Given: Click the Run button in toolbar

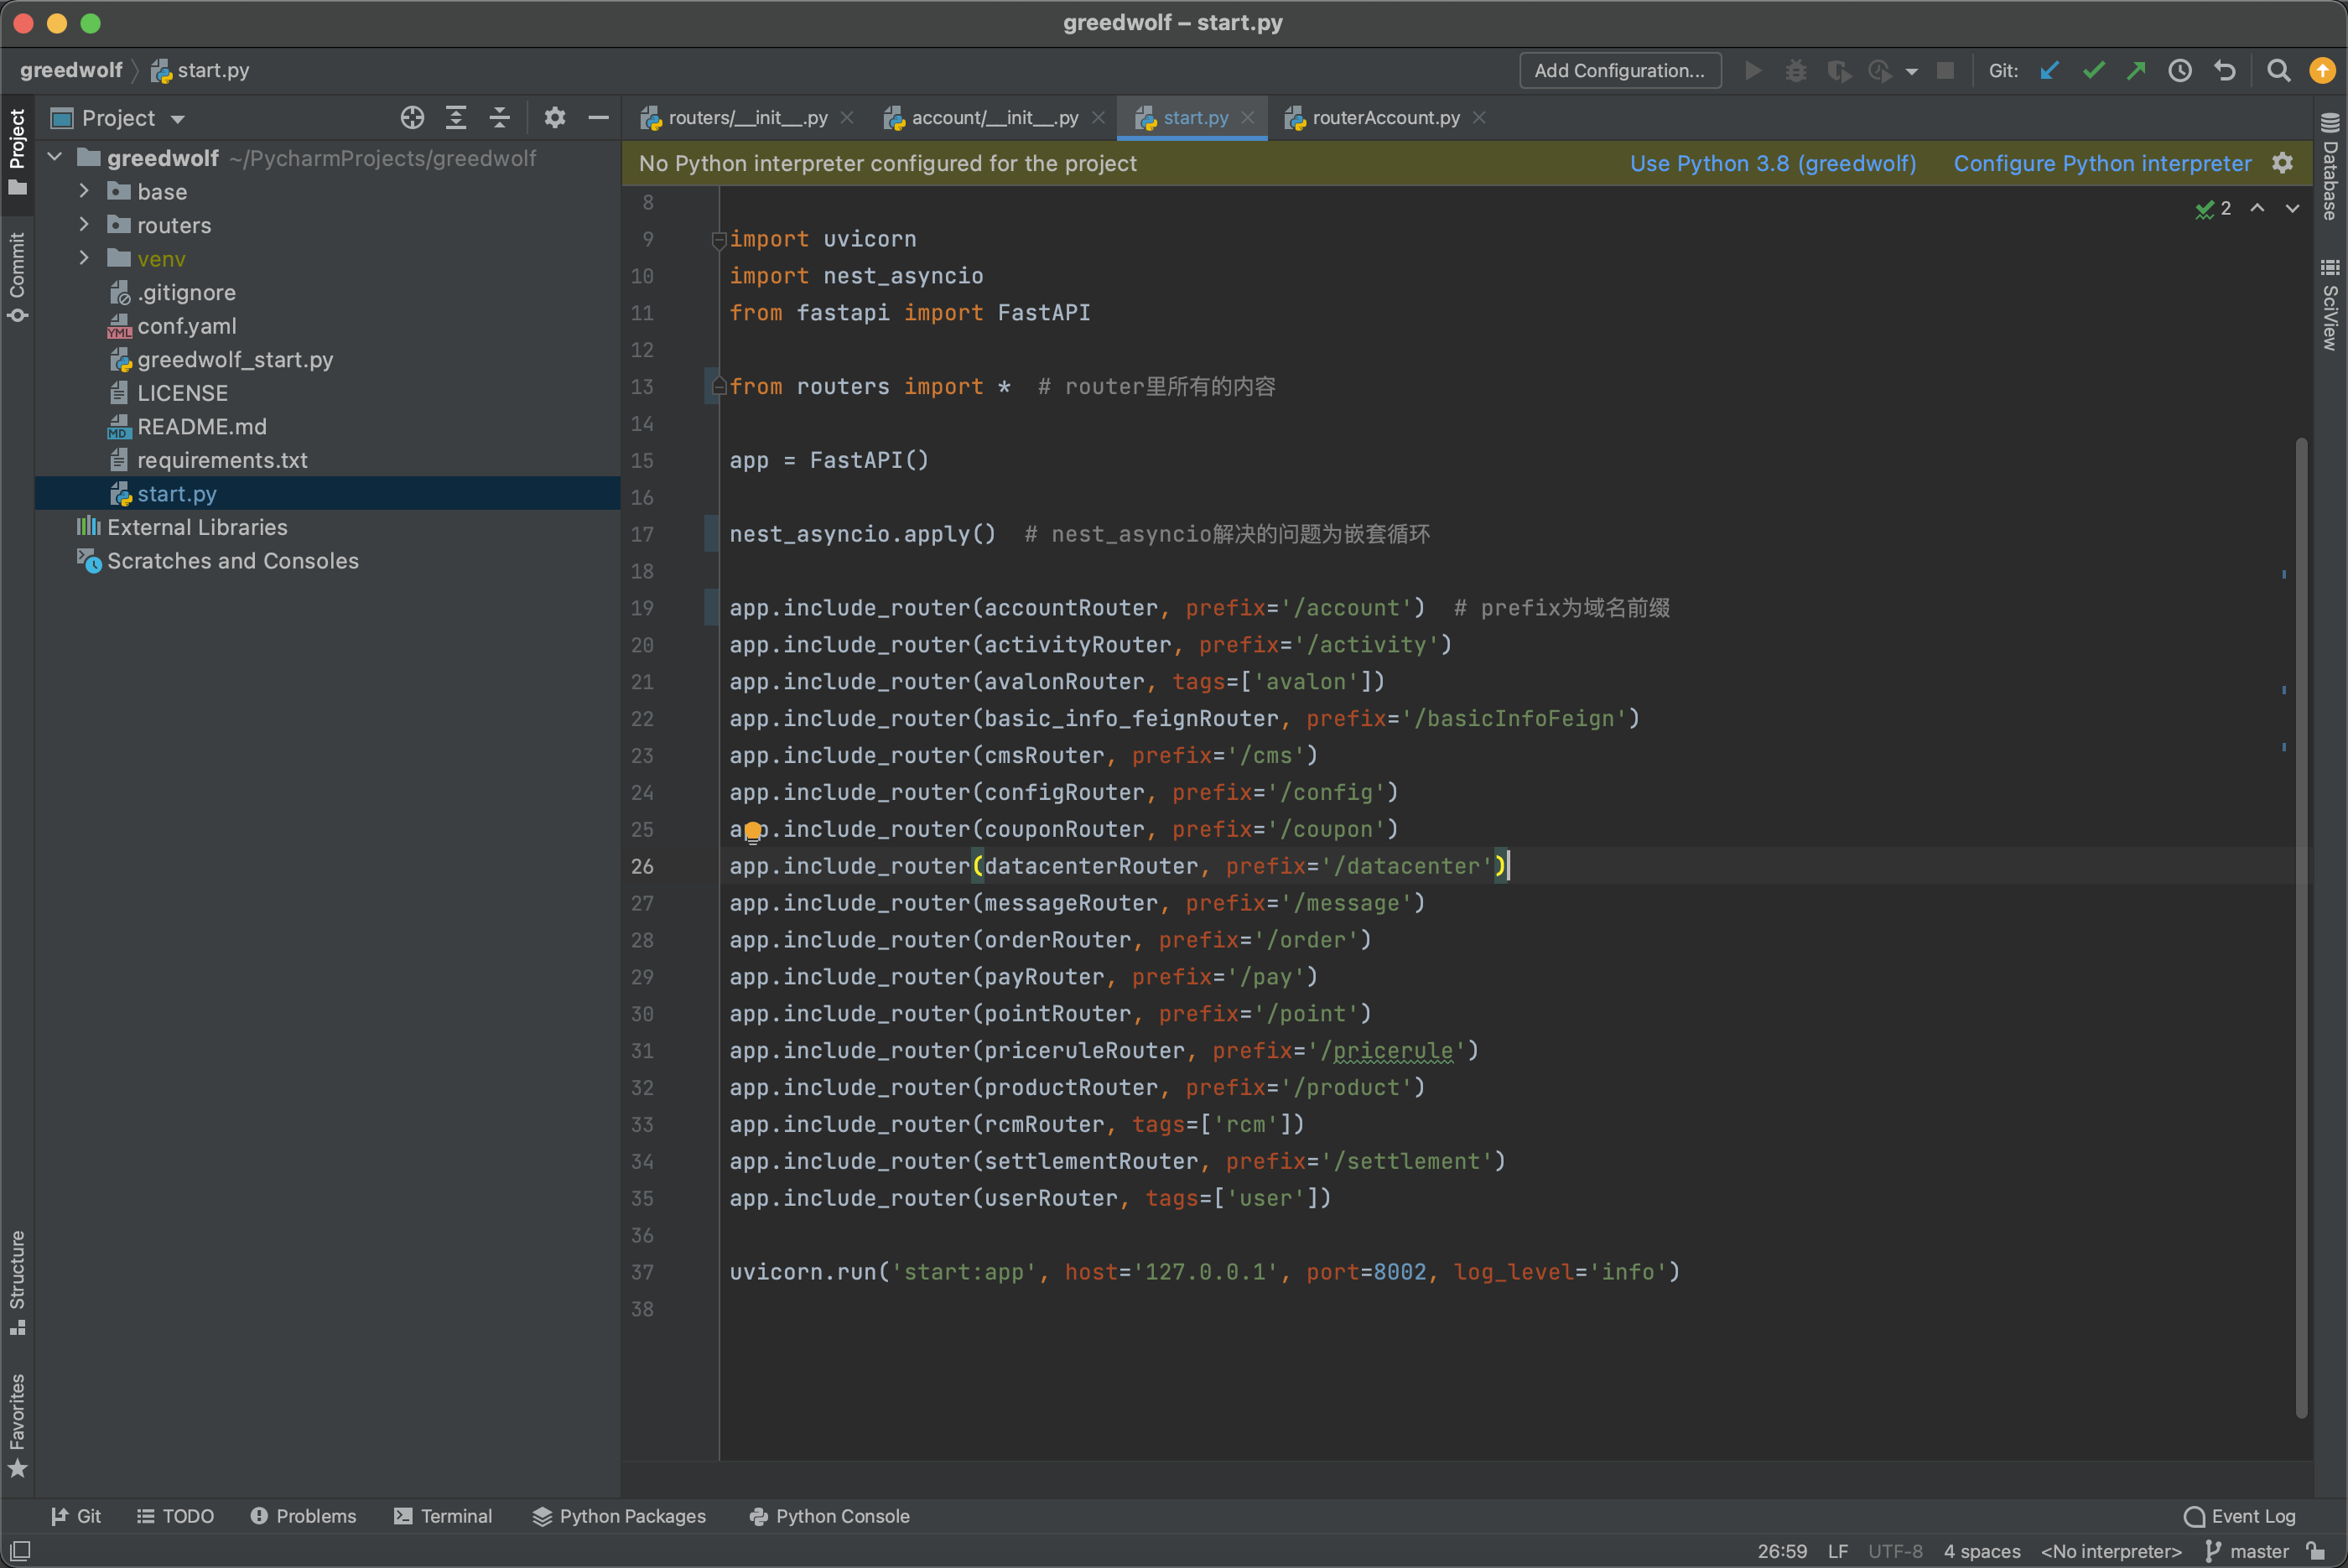Looking at the screenshot, I should (x=1753, y=70).
